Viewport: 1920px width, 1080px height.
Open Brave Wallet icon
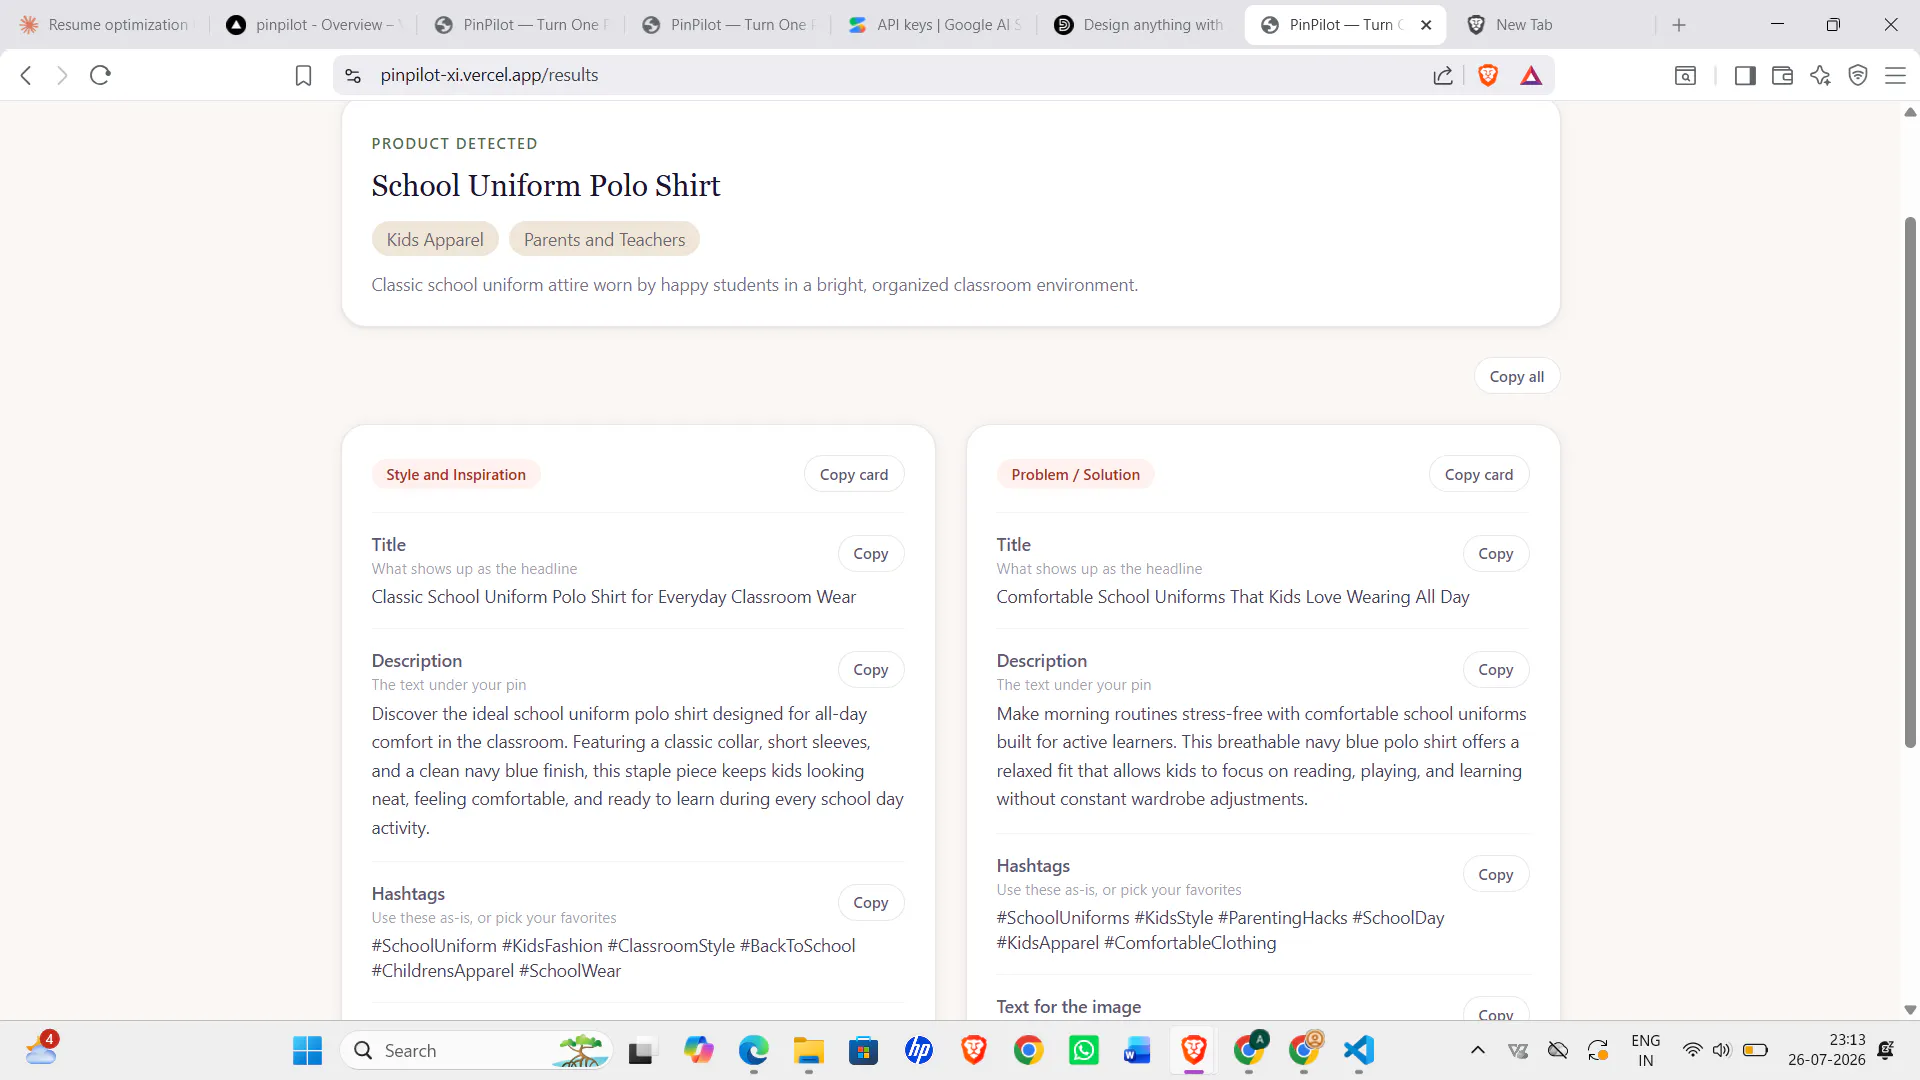1782,75
